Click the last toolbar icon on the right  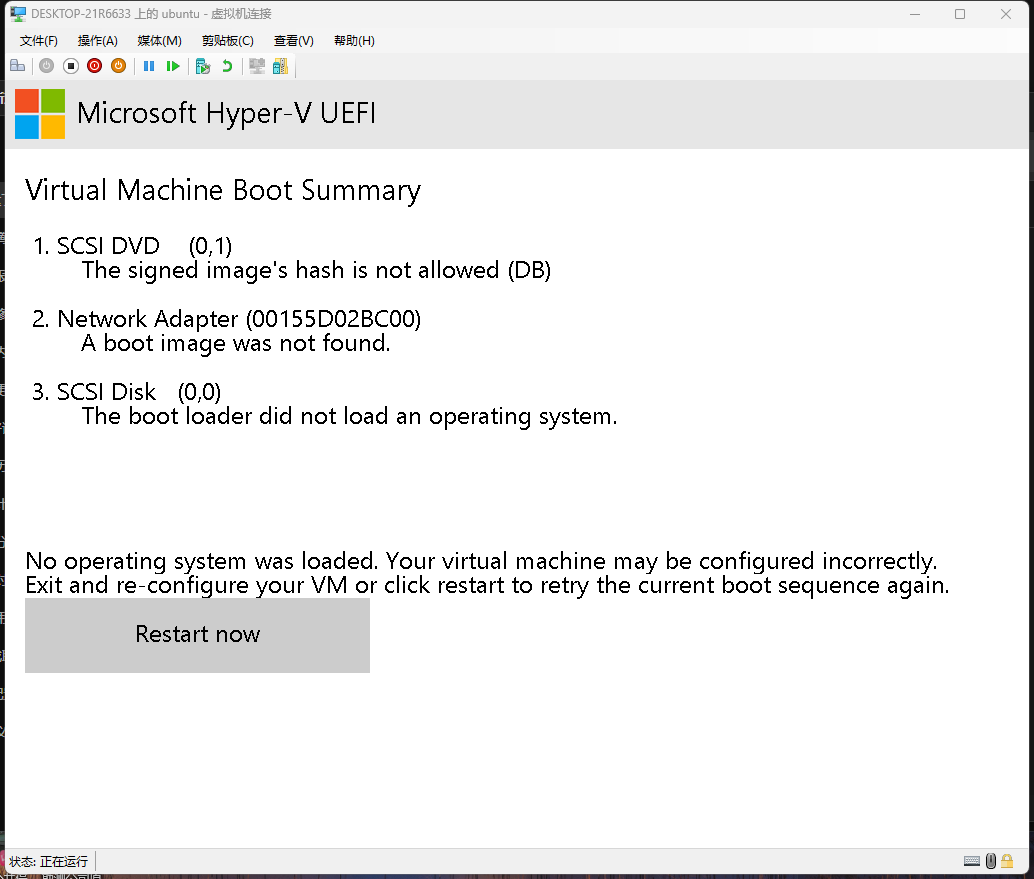280,66
